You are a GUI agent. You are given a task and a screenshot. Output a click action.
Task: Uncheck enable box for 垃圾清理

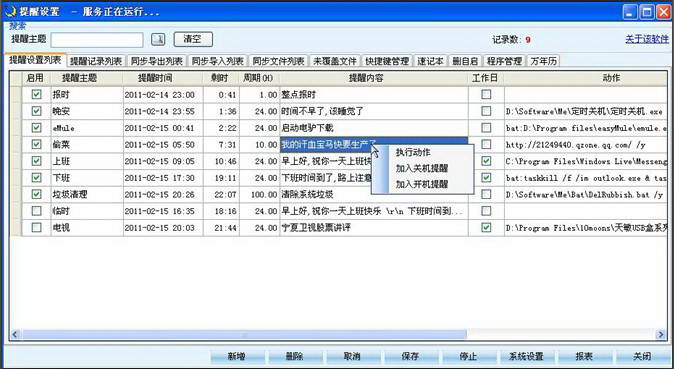pos(37,194)
